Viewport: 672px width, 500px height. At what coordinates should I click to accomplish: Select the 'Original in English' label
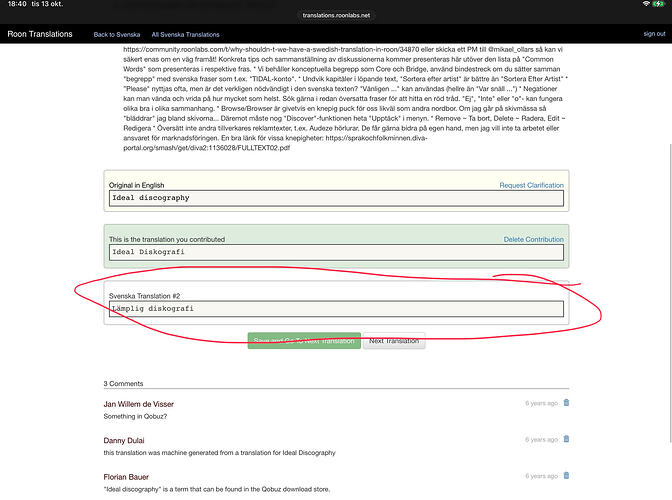[136, 185]
